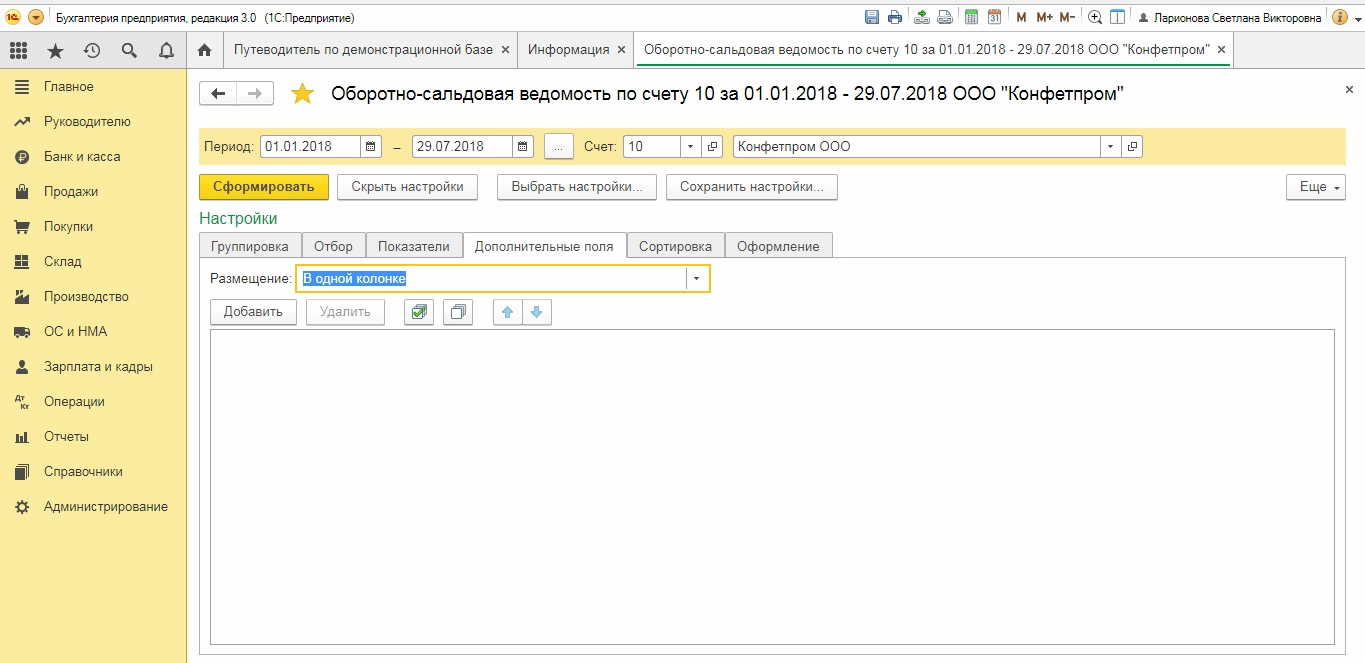The image size is (1365, 663).
Task: Switch to the Сортировка tab
Action: pyautogui.click(x=675, y=246)
